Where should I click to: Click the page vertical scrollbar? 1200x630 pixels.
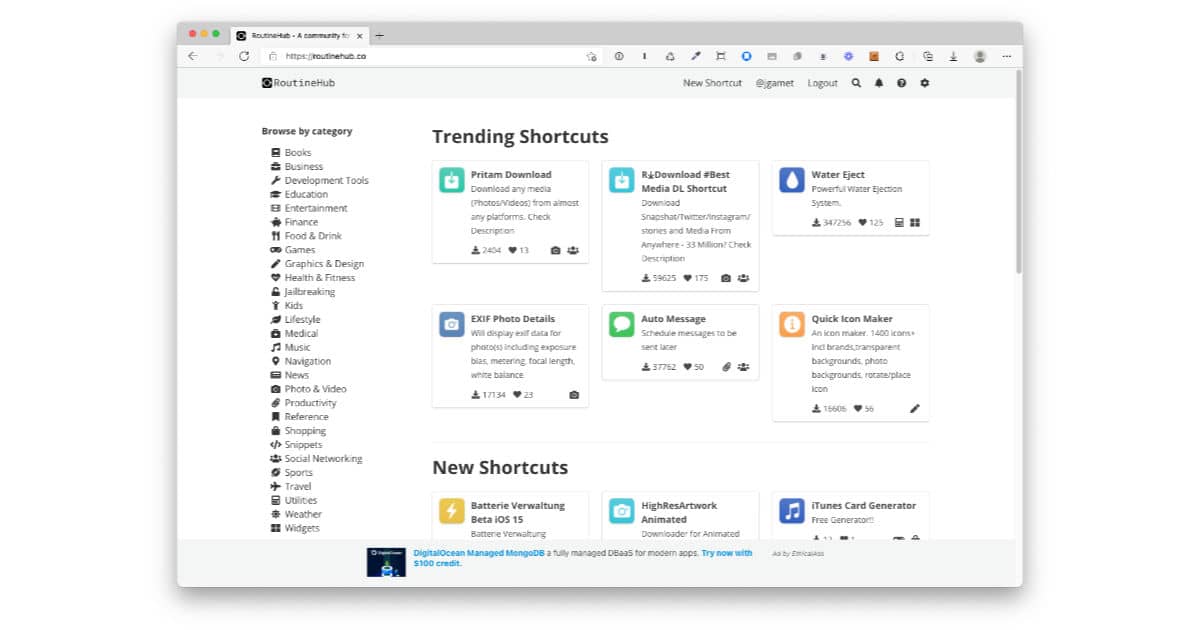1018,170
